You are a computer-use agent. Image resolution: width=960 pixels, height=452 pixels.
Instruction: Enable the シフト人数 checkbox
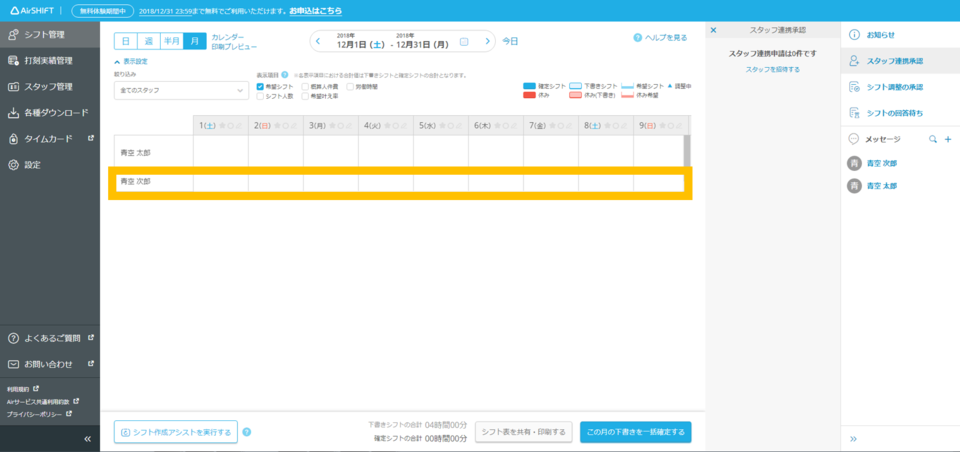261,96
